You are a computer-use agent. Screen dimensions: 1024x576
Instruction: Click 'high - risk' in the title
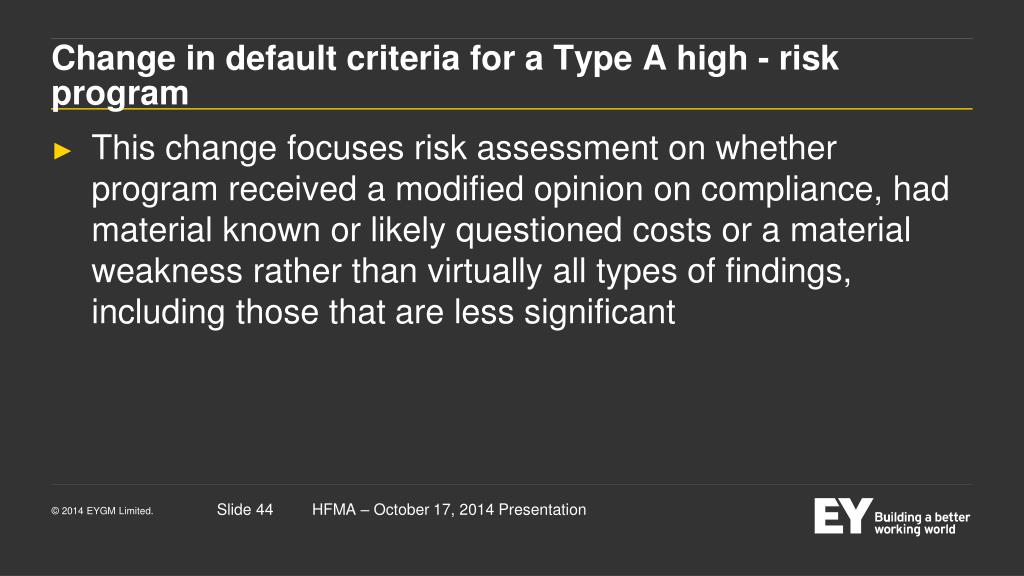pyautogui.click(x=758, y=59)
